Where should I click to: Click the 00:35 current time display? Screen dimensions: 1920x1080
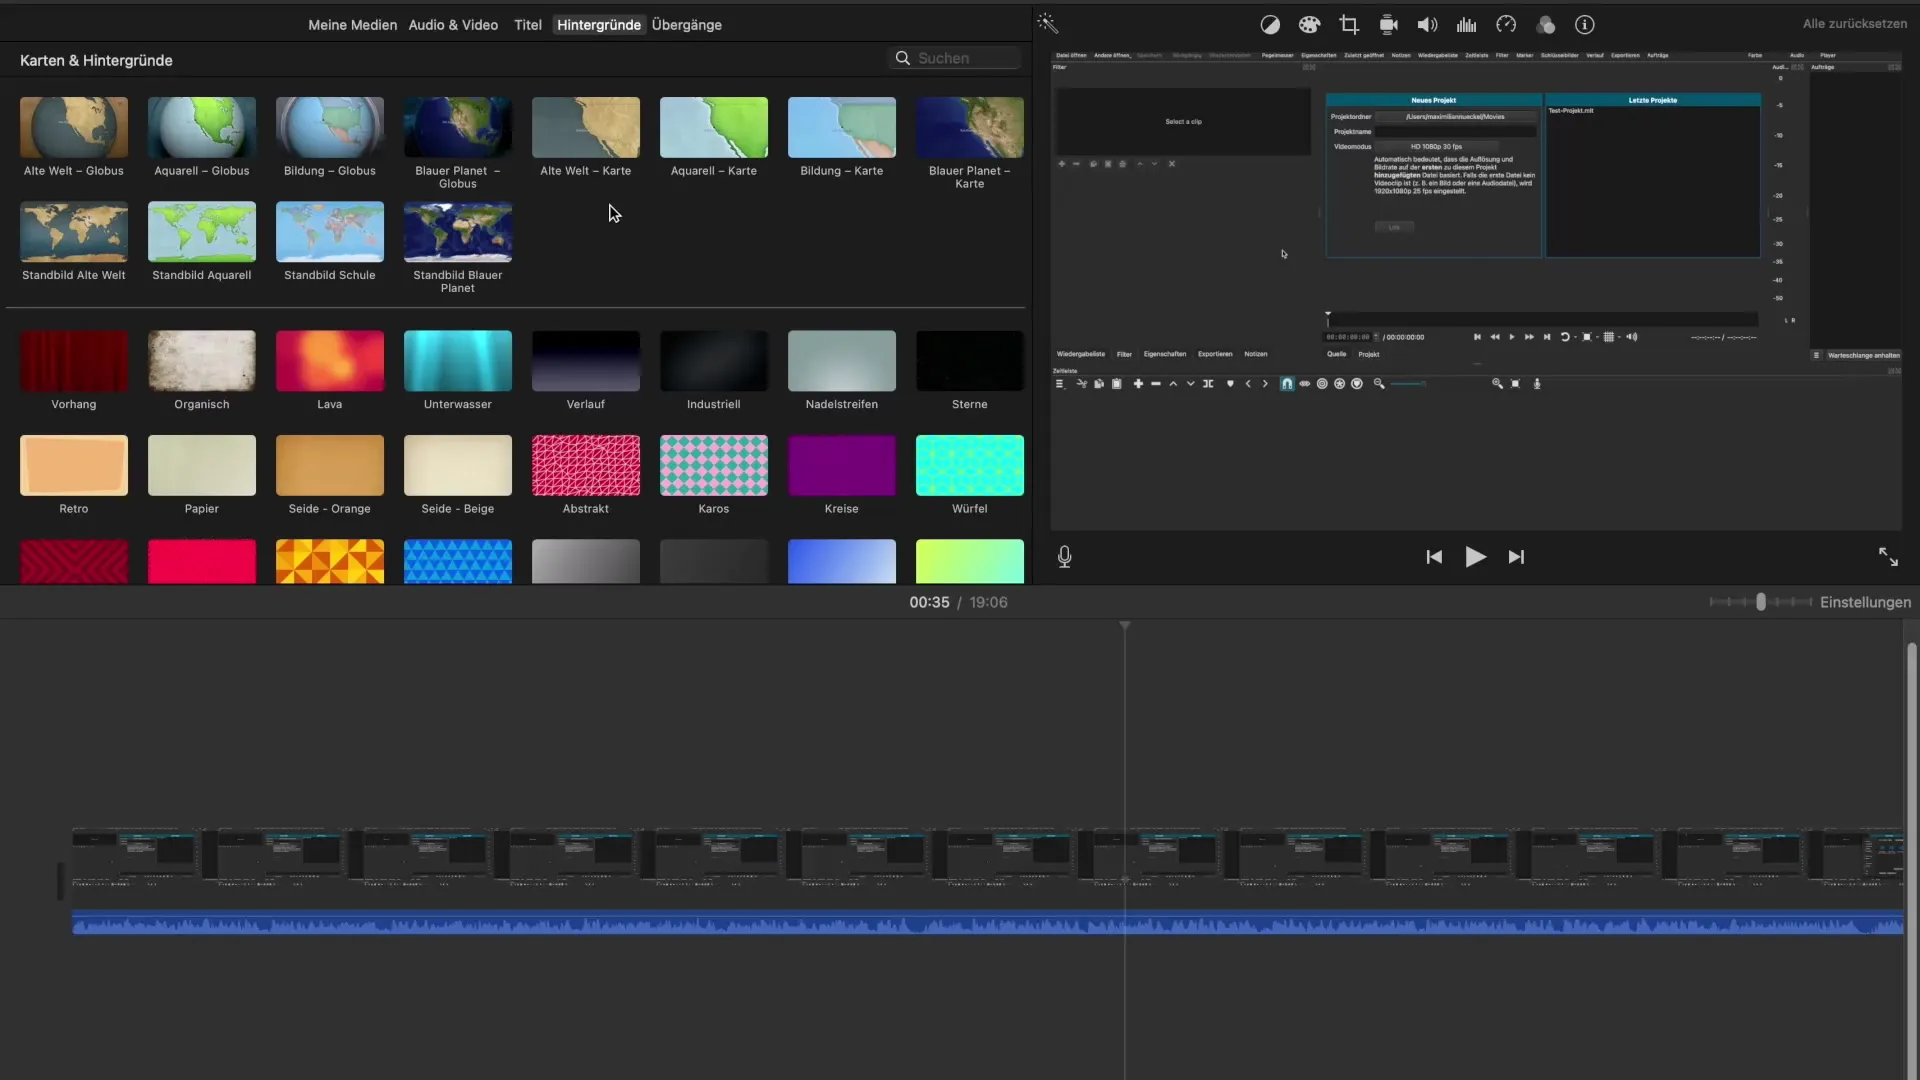tap(929, 602)
